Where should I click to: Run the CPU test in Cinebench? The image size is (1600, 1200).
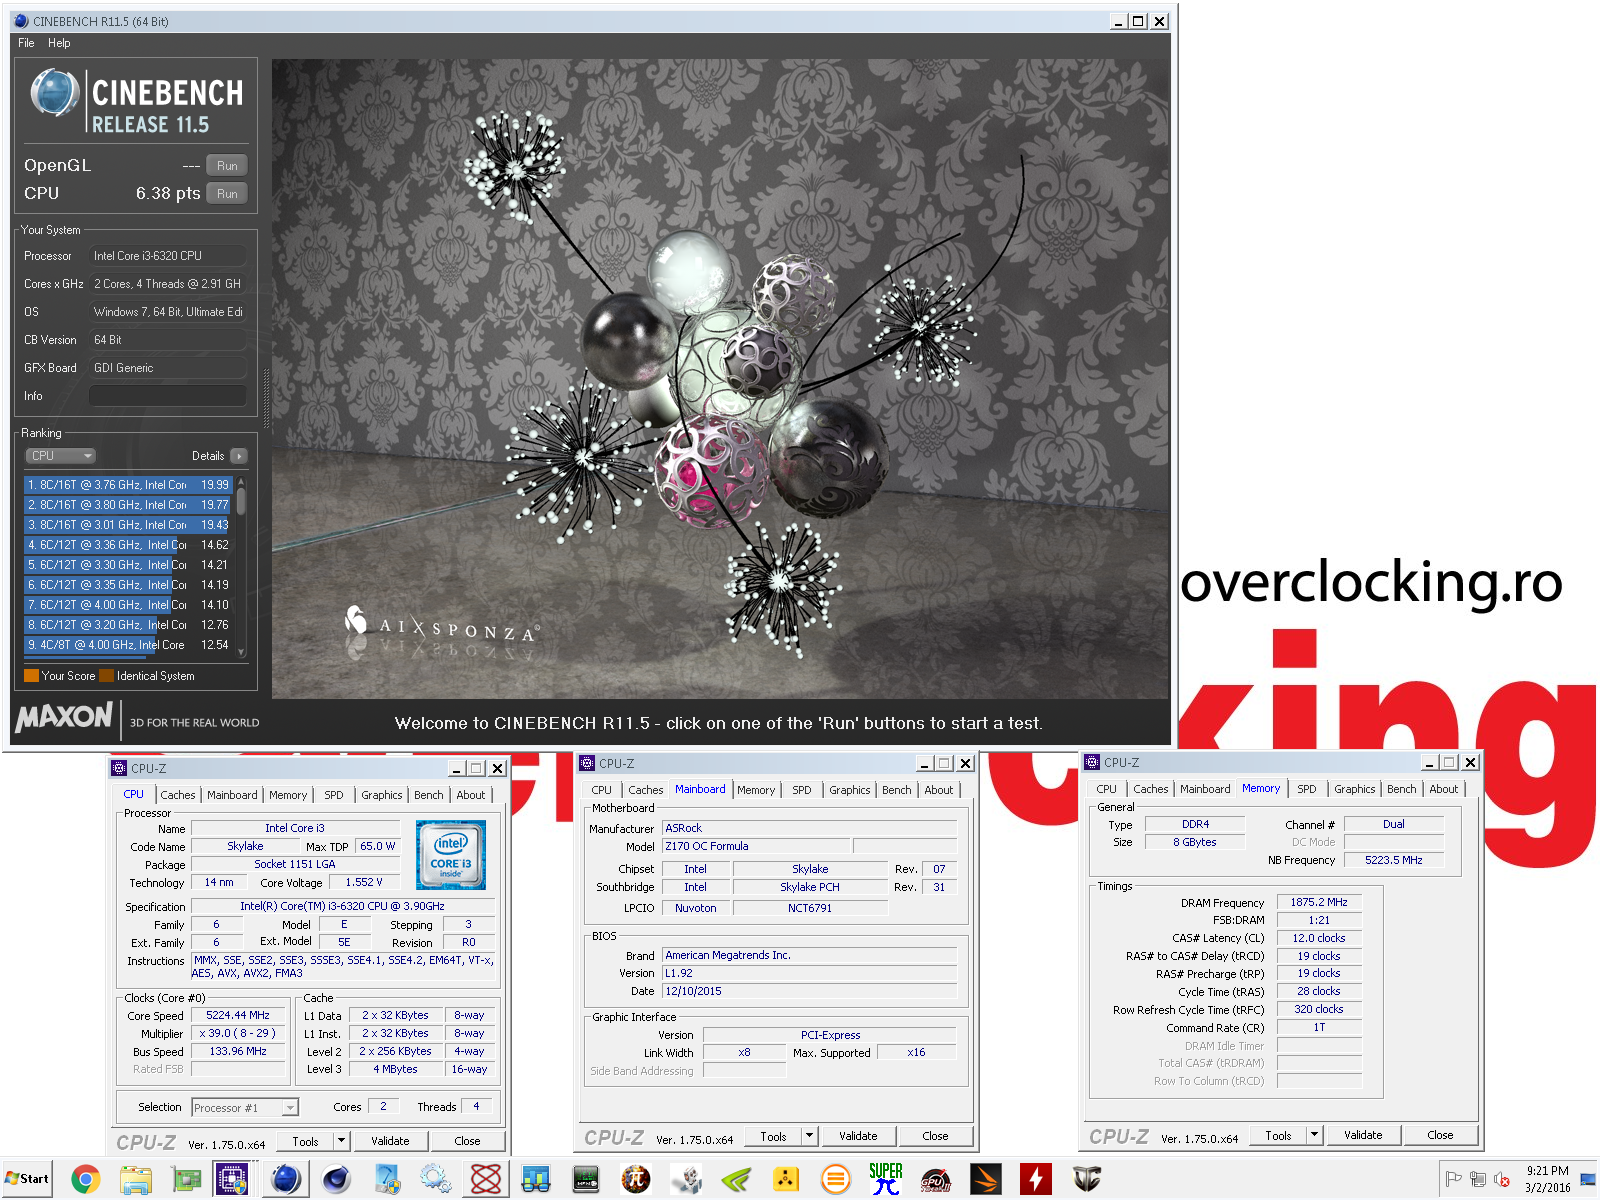(227, 194)
